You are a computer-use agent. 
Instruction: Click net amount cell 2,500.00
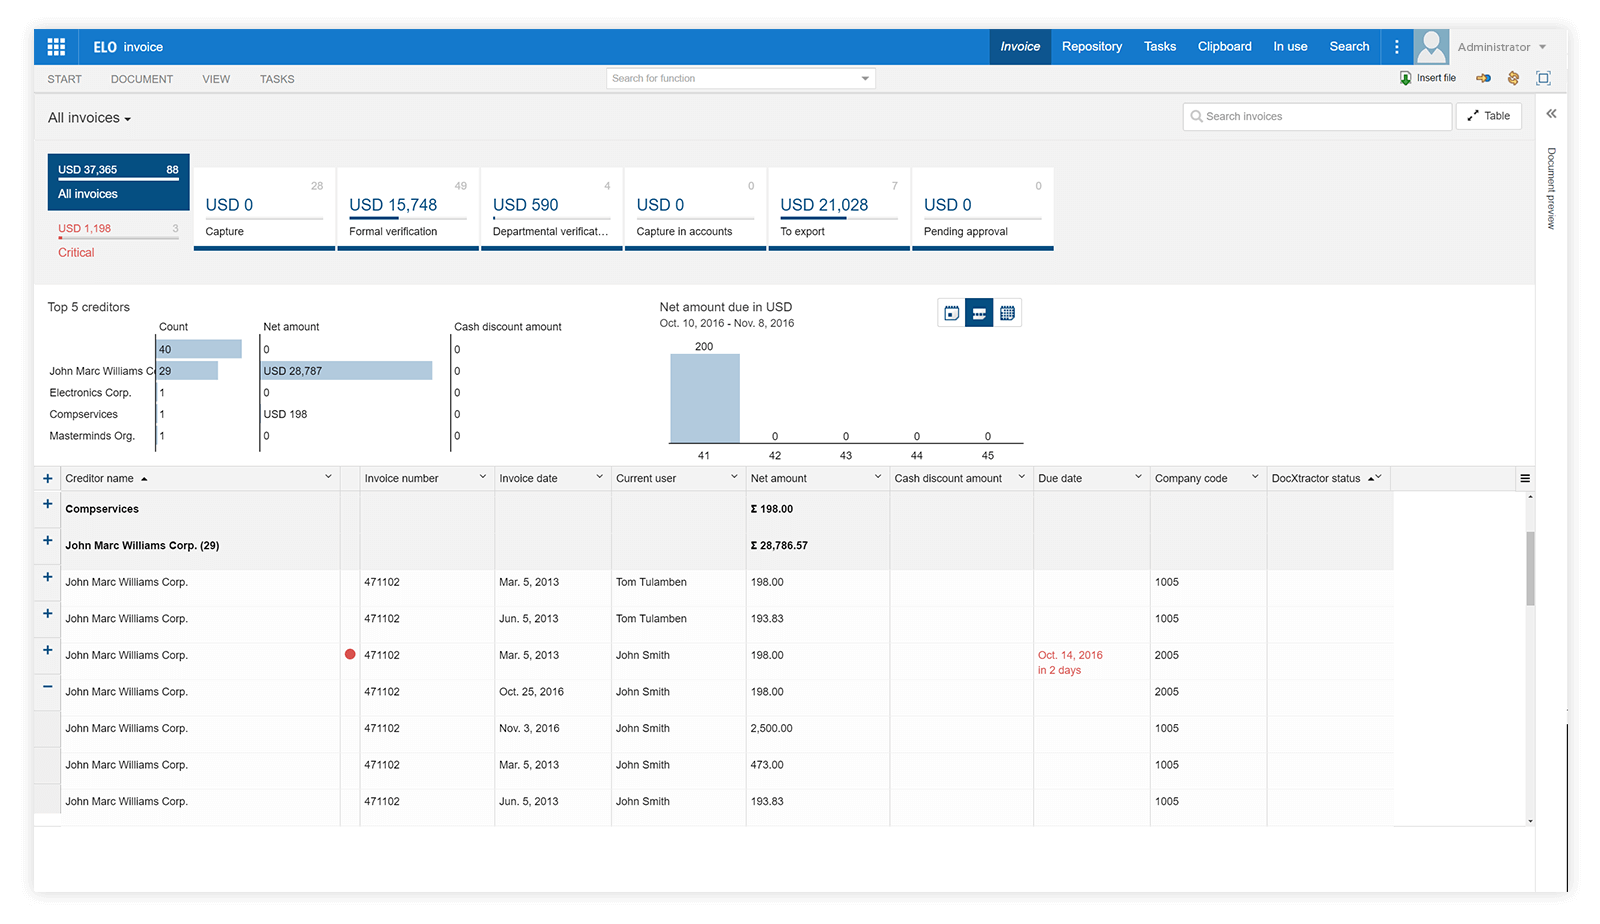point(771,728)
